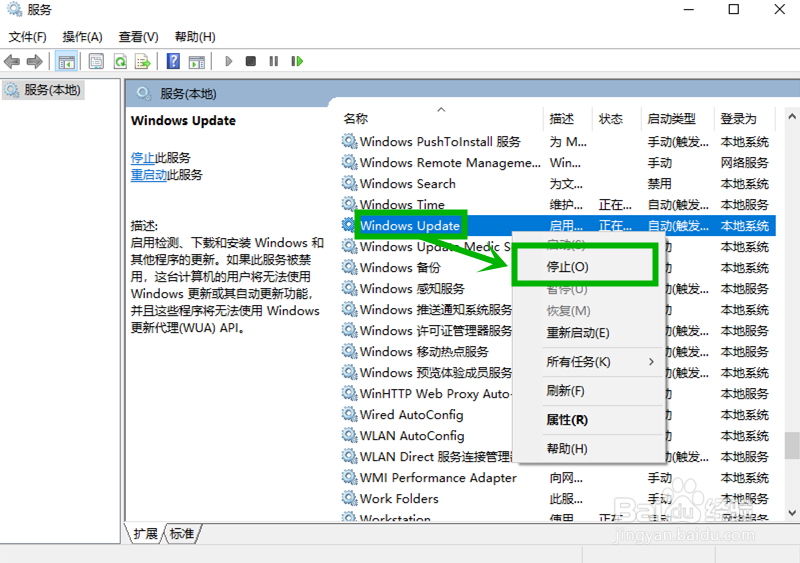Image resolution: width=800 pixels, height=563 pixels.
Task: Click the scrollbar down arrow
Action: (x=792, y=513)
